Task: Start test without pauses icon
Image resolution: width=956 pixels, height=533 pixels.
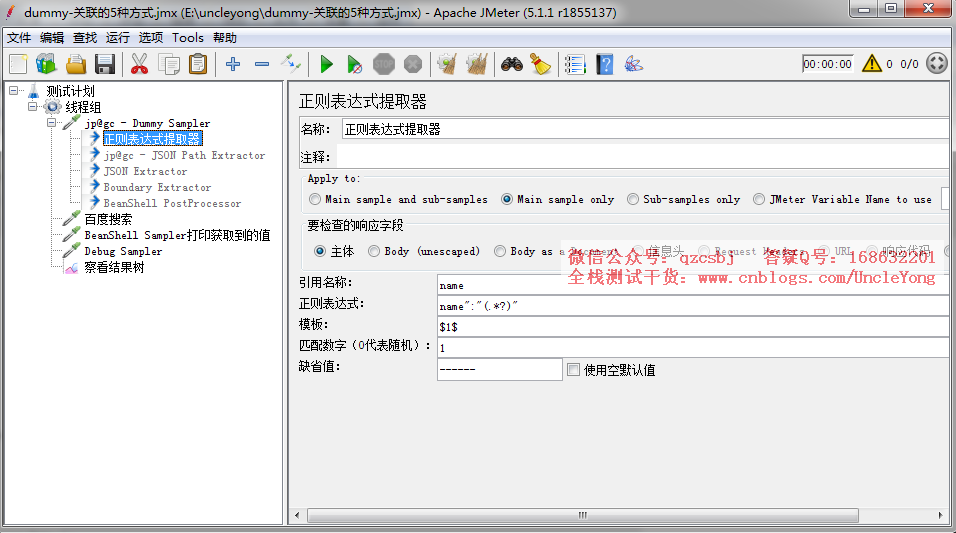Action: pyautogui.click(x=355, y=64)
